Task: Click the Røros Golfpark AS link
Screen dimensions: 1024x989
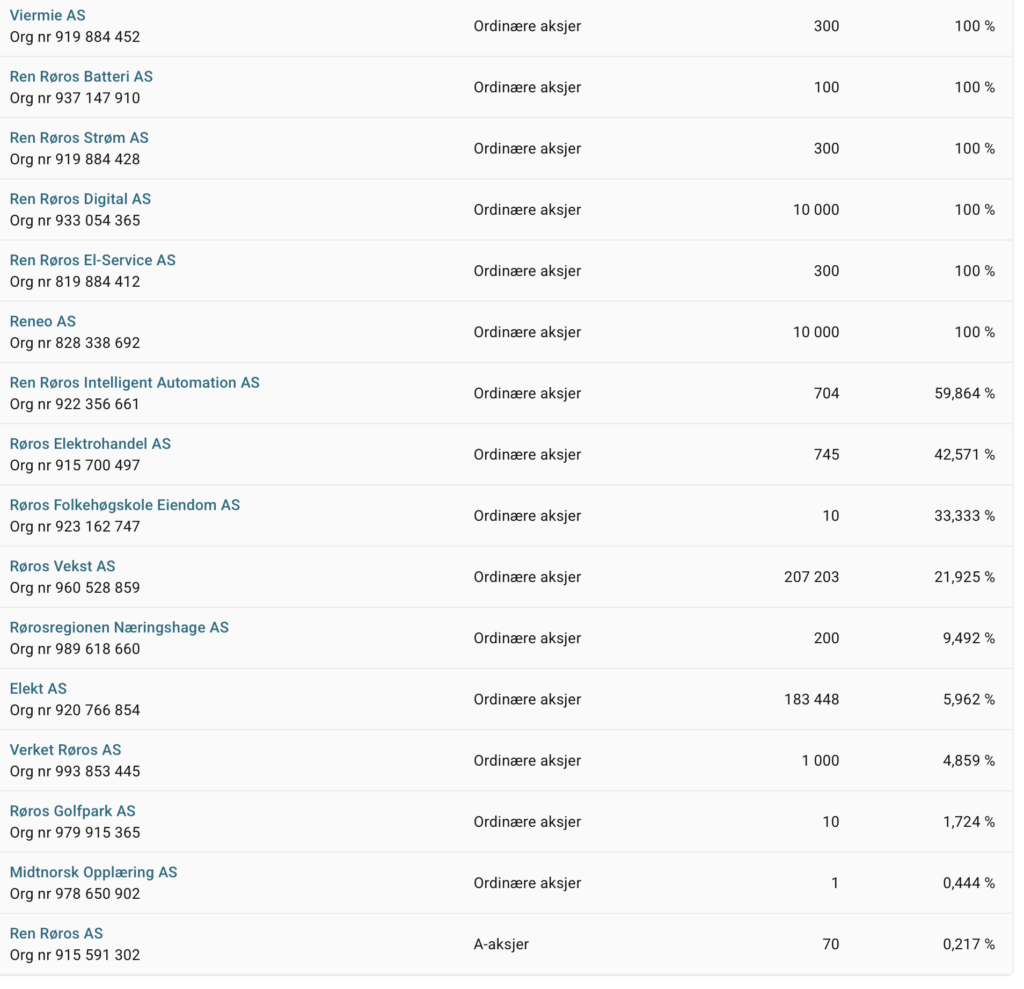Action: pyautogui.click(x=72, y=811)
